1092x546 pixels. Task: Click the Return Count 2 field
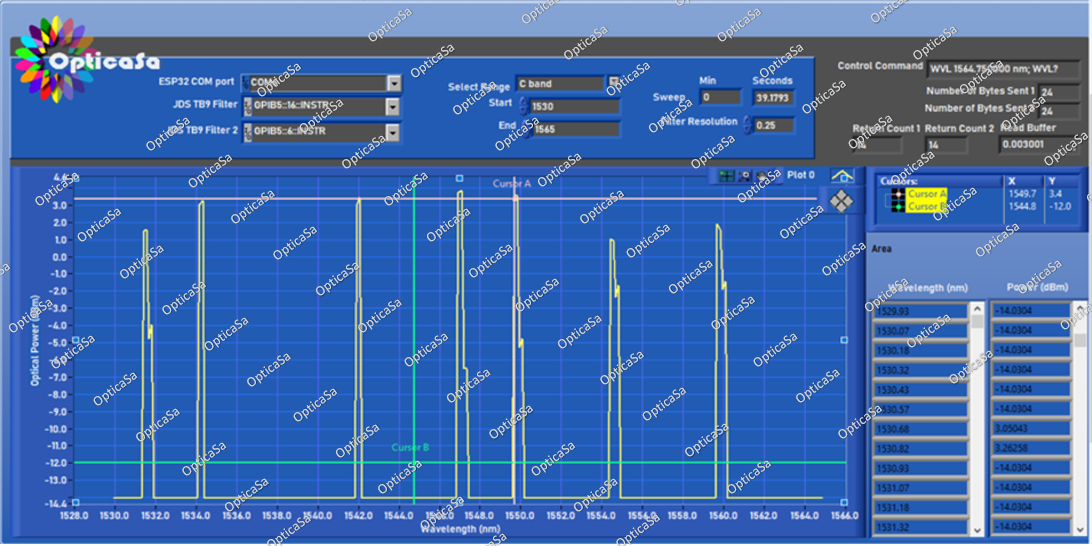click(x=946, y=145)
